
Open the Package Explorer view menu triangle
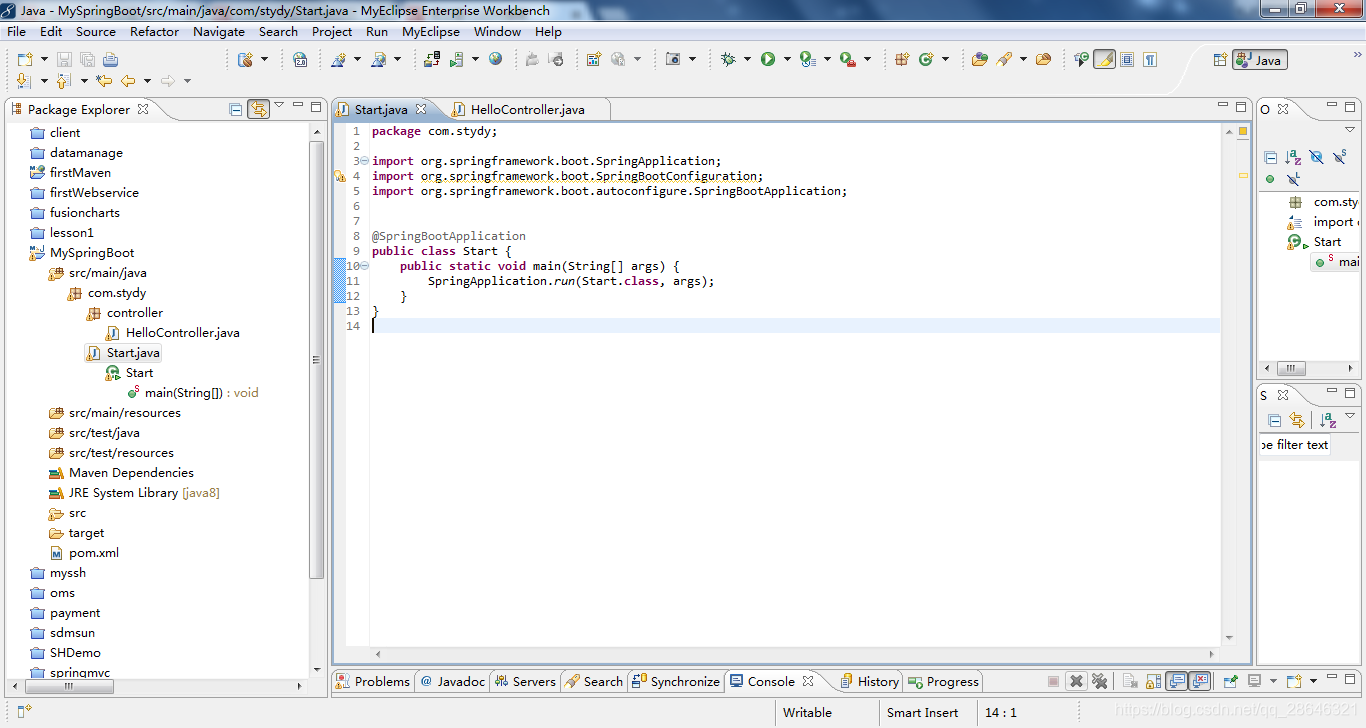[279, 106]
